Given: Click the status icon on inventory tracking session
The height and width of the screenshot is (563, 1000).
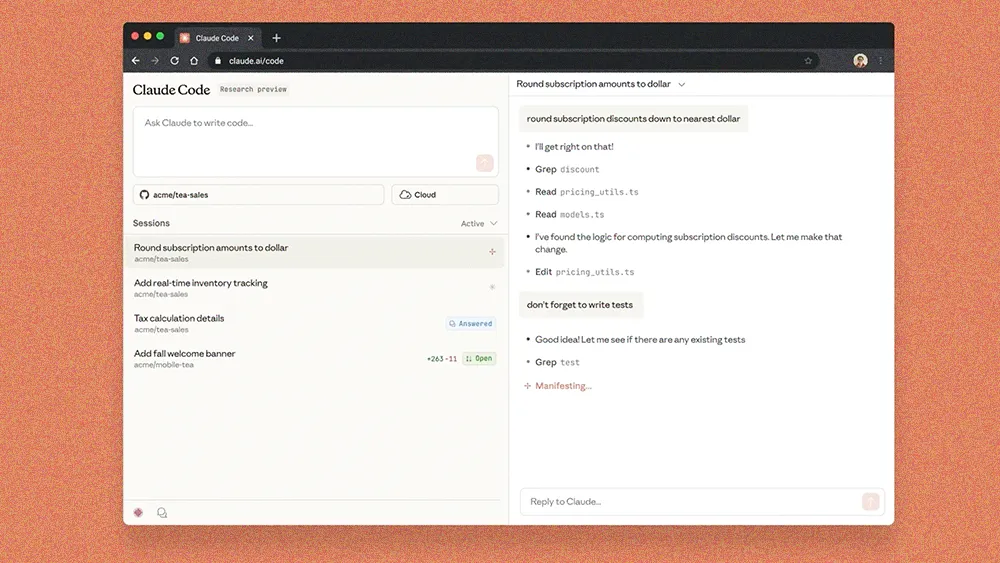Looking at the screenshot, I should [x=492, y=287].
